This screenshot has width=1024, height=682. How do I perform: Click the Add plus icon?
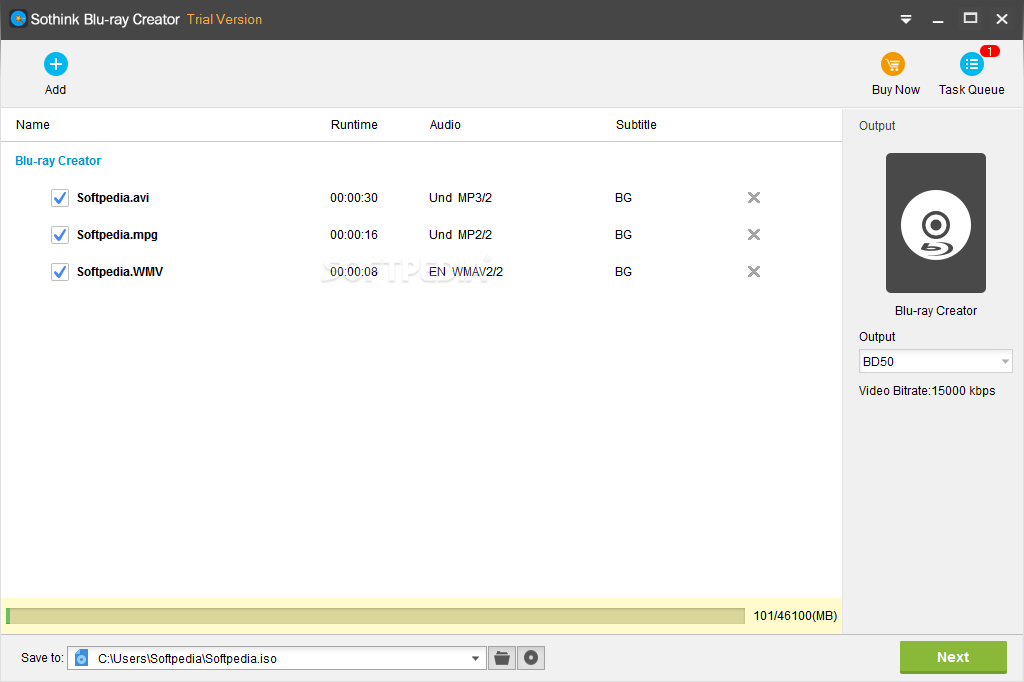pyautogui.click(x=56, y=64)
